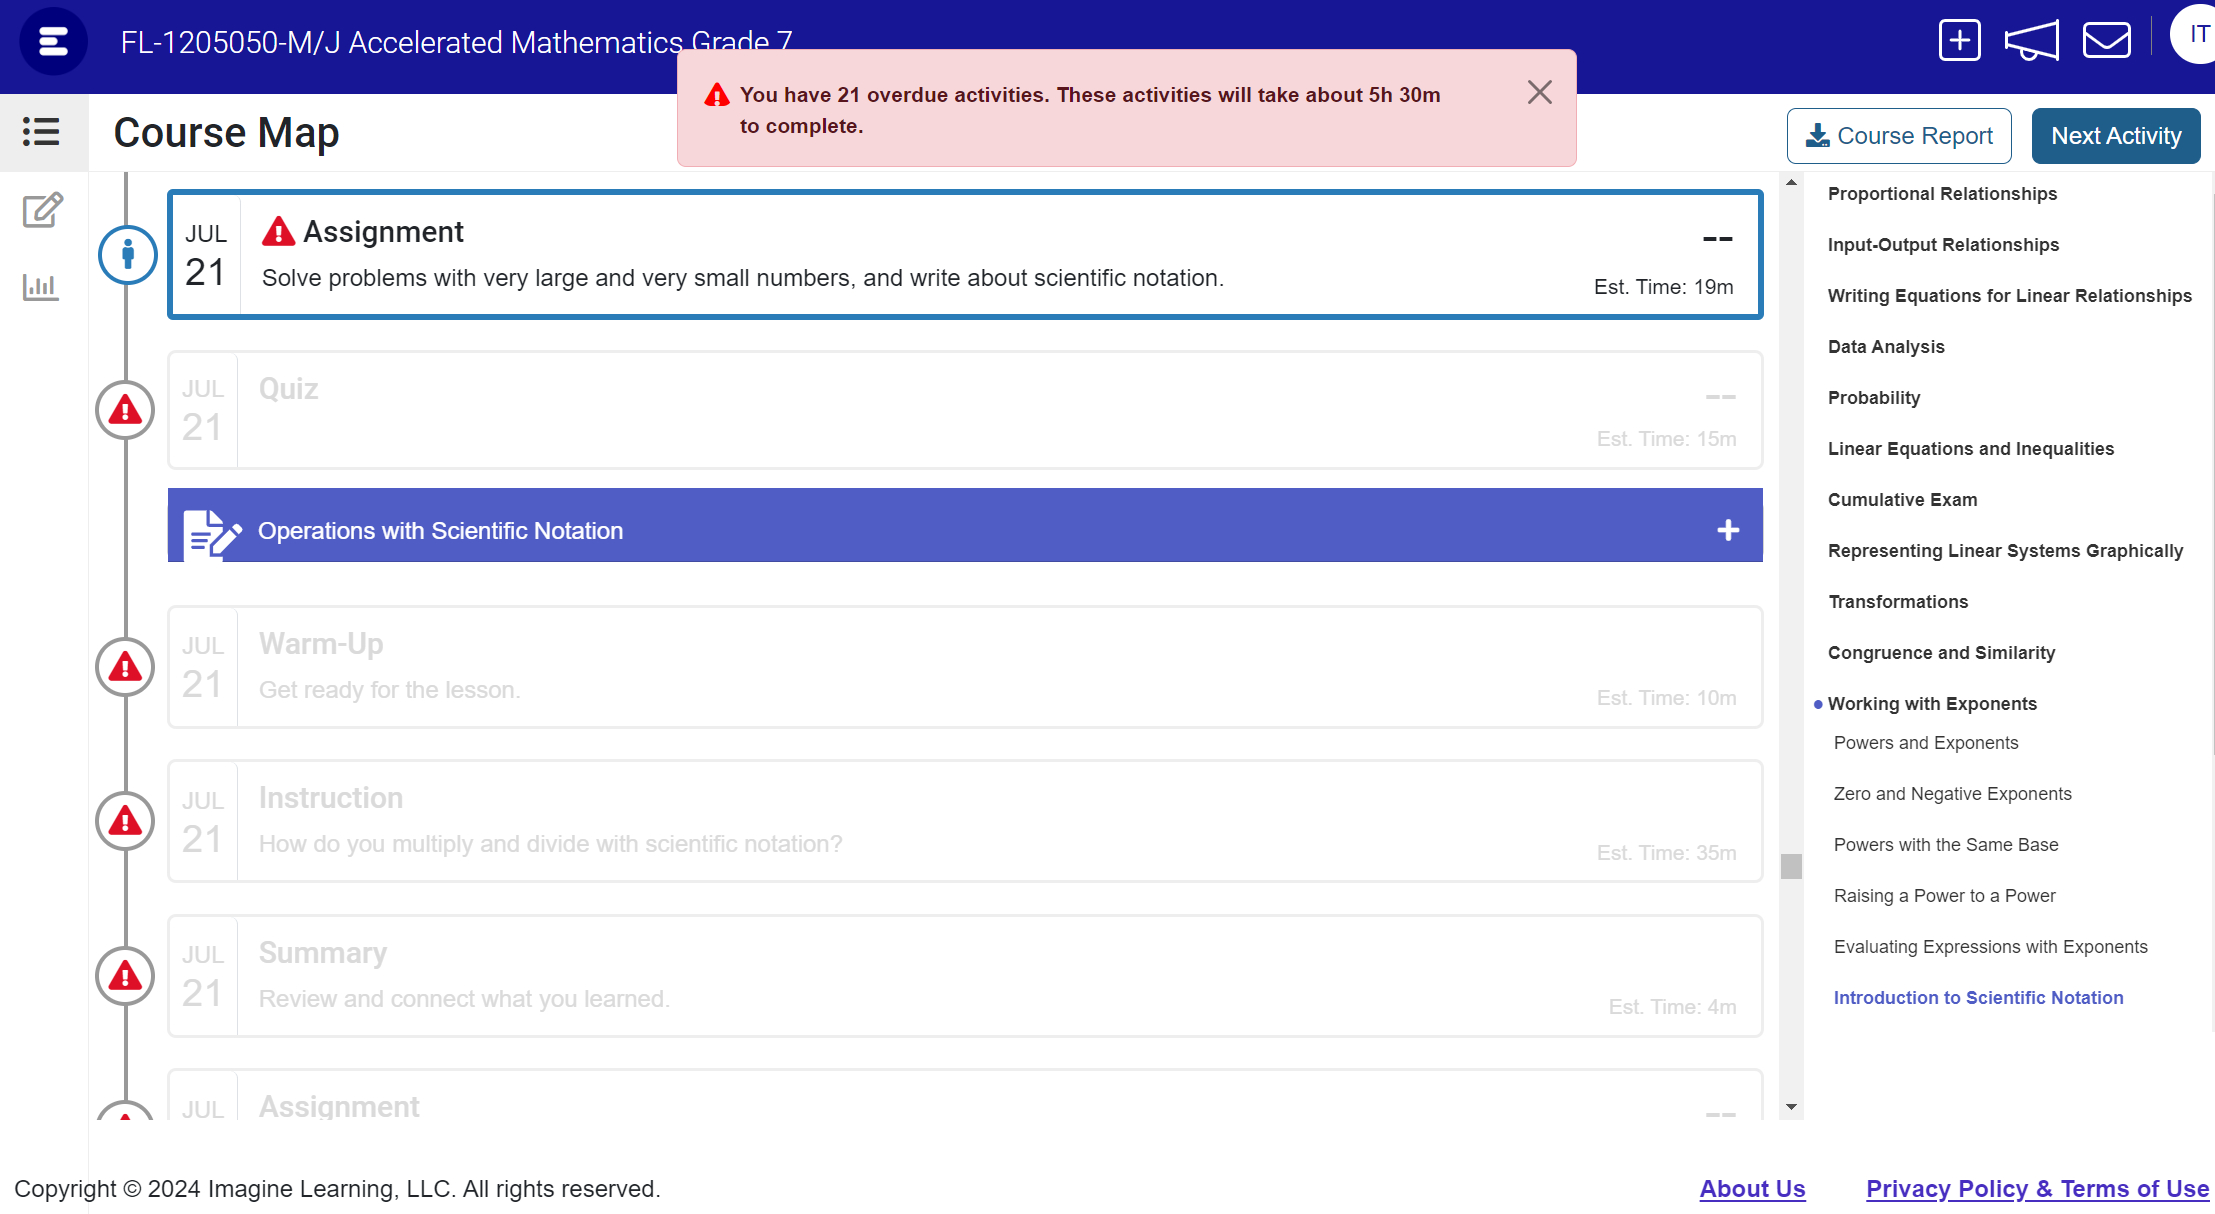
Task: Expand the Working with Exponents unit
Action: click(1931, 704)
